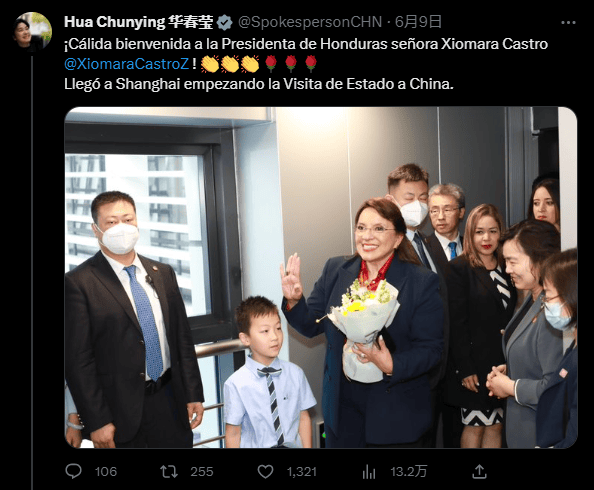The height and width of the screenshot is (490, 594).
Task: Click the share upload arrow icon
Action: click(x=479, y=471)
